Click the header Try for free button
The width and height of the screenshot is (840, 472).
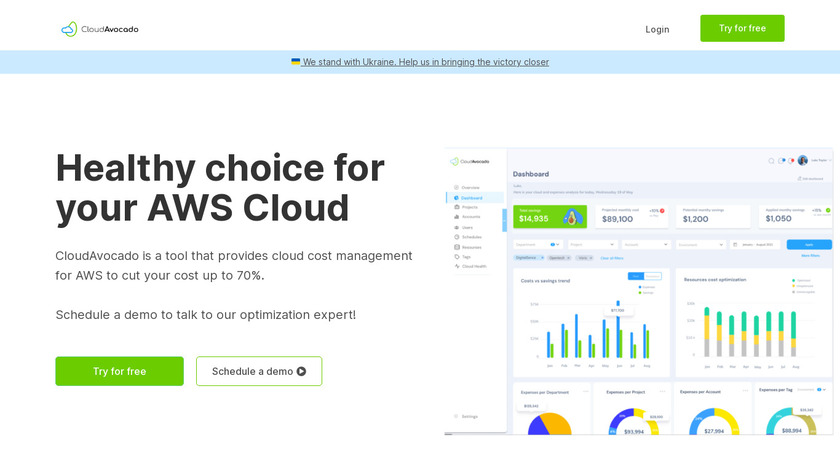point(742,28)
